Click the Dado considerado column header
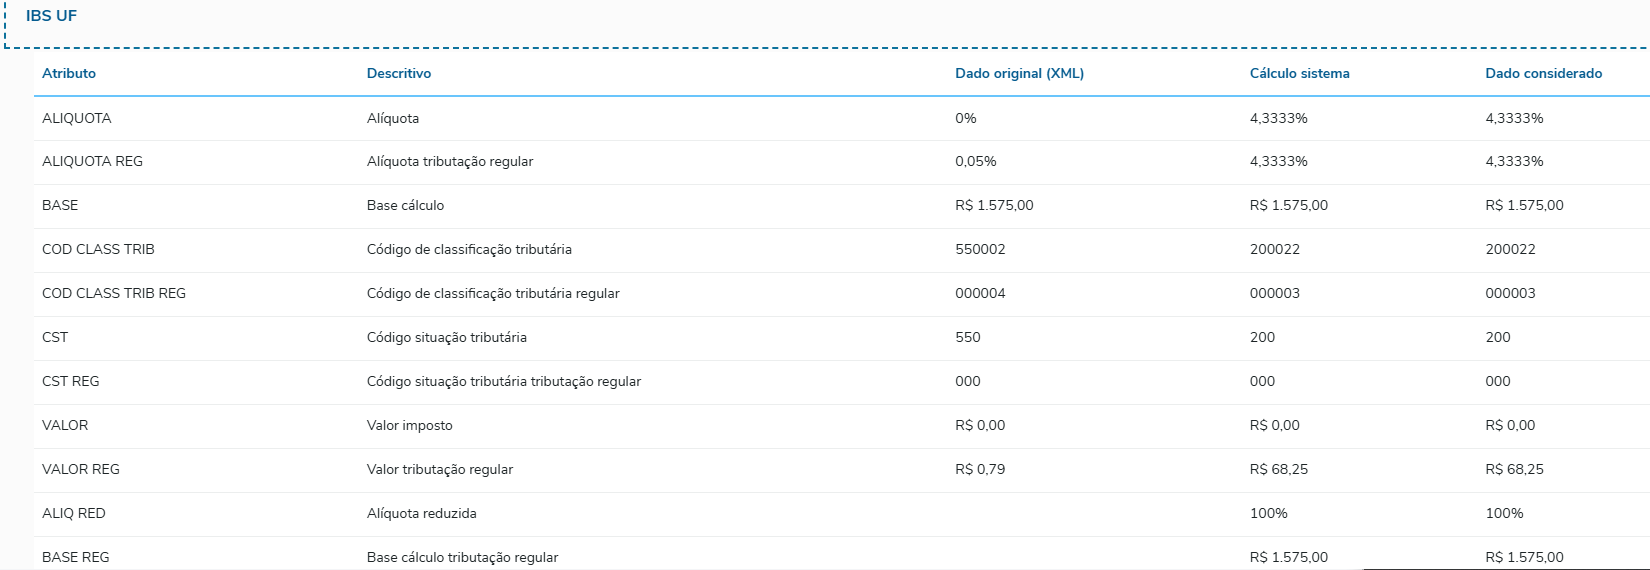Screen dimensions: 1650x570 click(1543, 73)
